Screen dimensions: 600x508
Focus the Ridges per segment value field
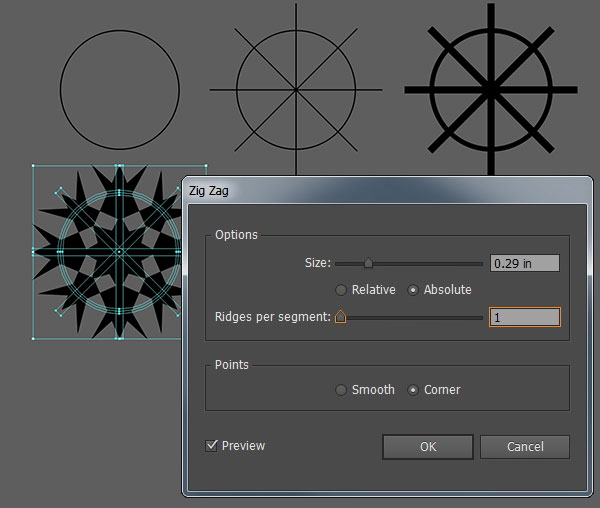524,318
